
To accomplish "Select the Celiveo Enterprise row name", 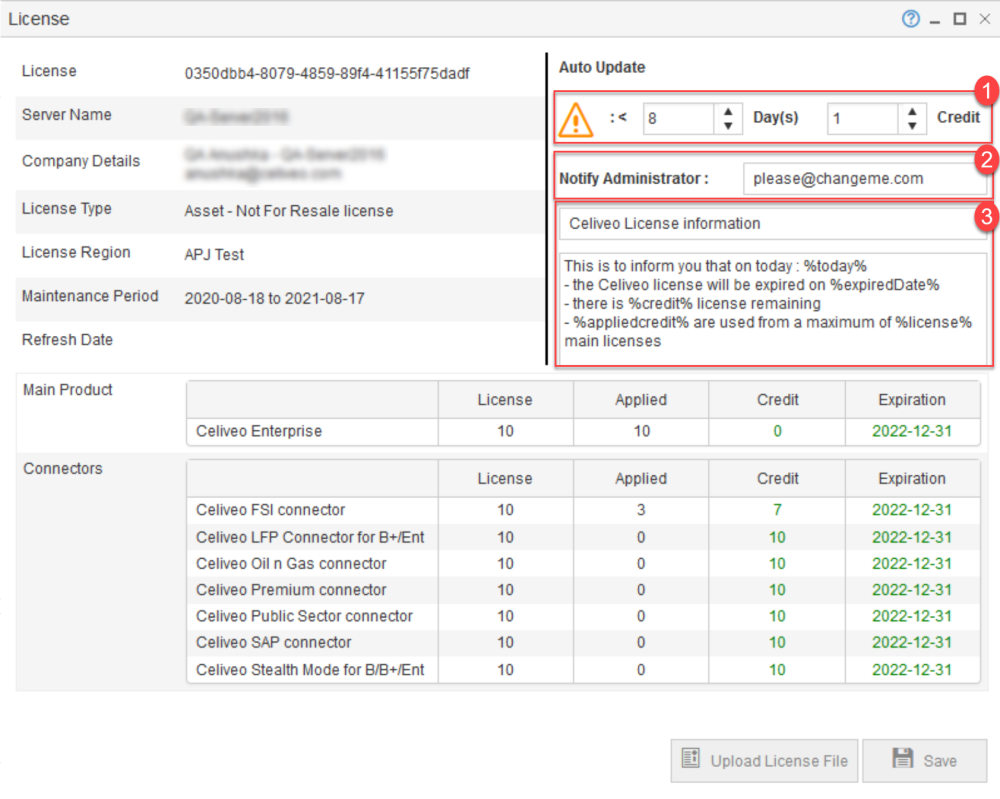I will pos(259,431).
